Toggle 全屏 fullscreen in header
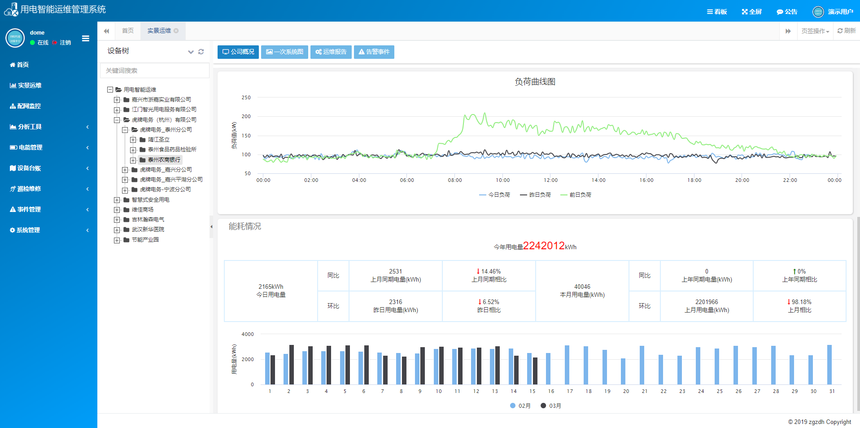The image size is (860, 428). pyautogui.click(x=752, y=12)
